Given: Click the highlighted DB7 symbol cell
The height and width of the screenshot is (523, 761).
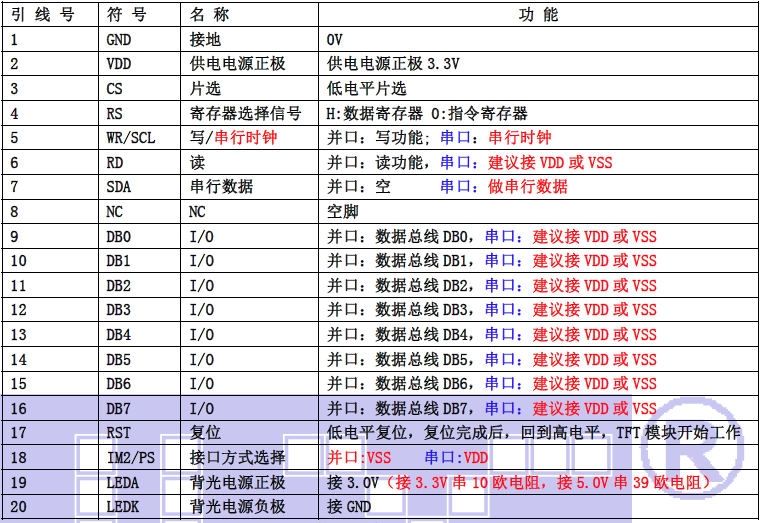Looking at the screenshot, I should (119, 408).
